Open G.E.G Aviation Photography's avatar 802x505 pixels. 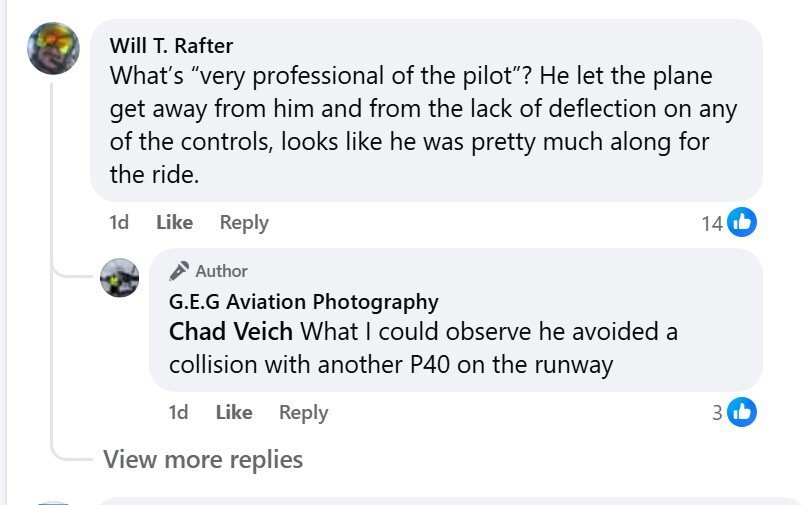point(120,277)
